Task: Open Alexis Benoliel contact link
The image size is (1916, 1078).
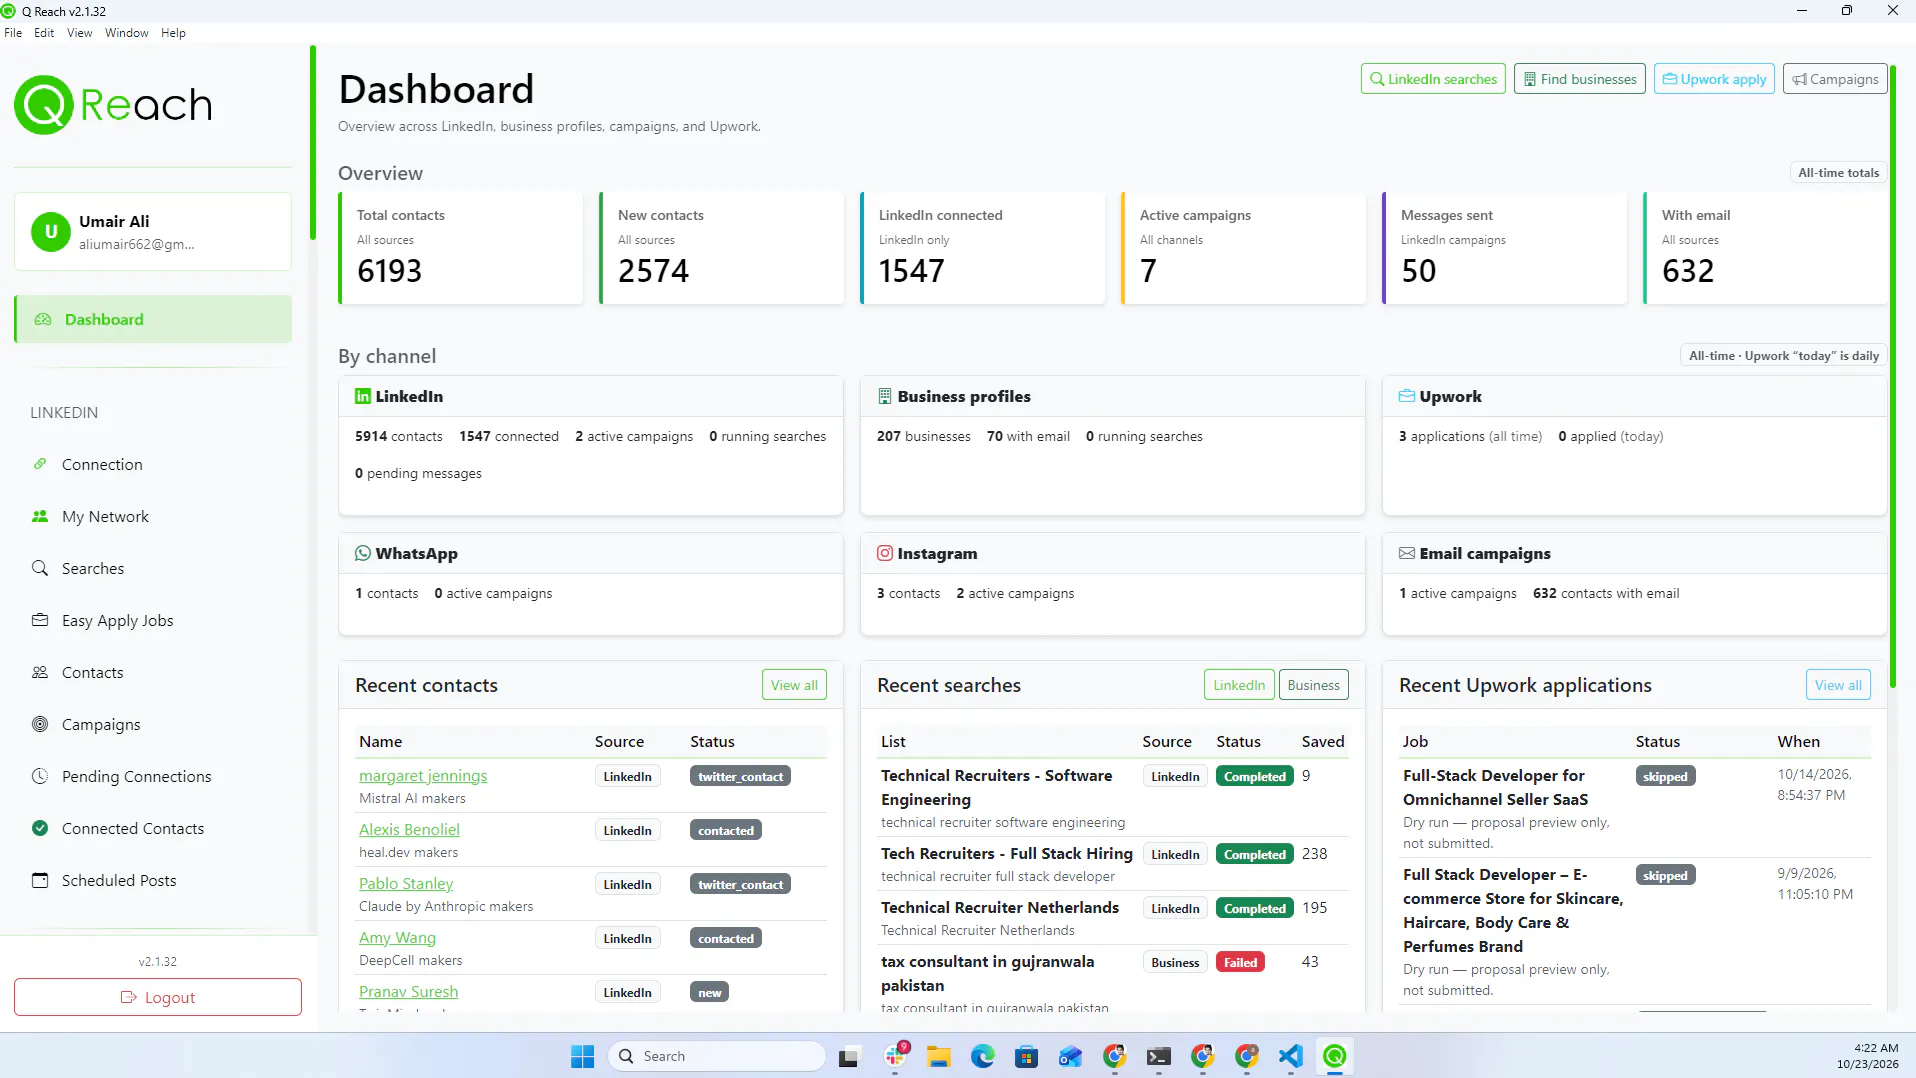Action: (409, 830)
